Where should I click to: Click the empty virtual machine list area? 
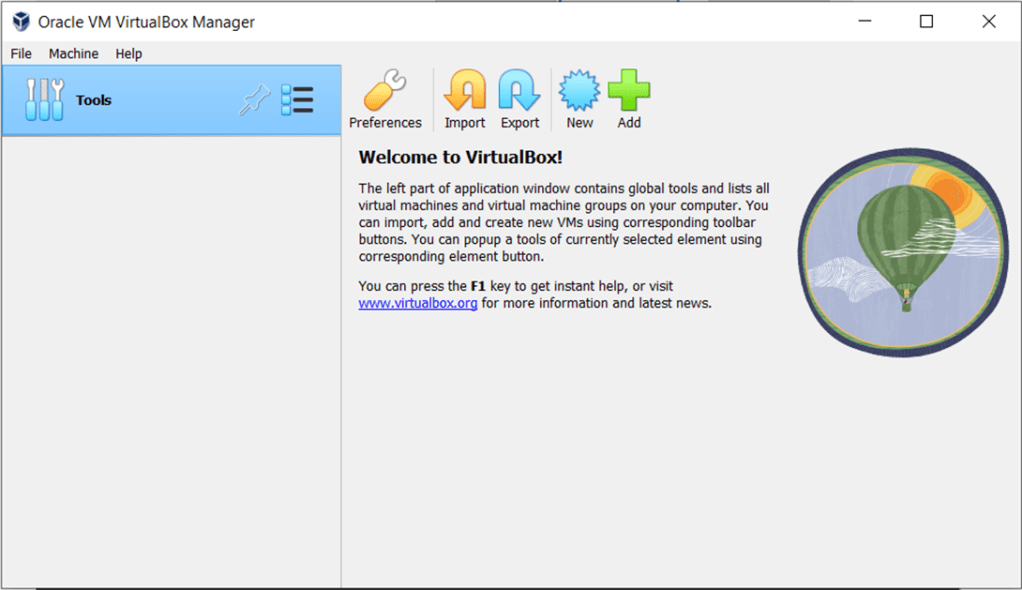coord(170,360)
